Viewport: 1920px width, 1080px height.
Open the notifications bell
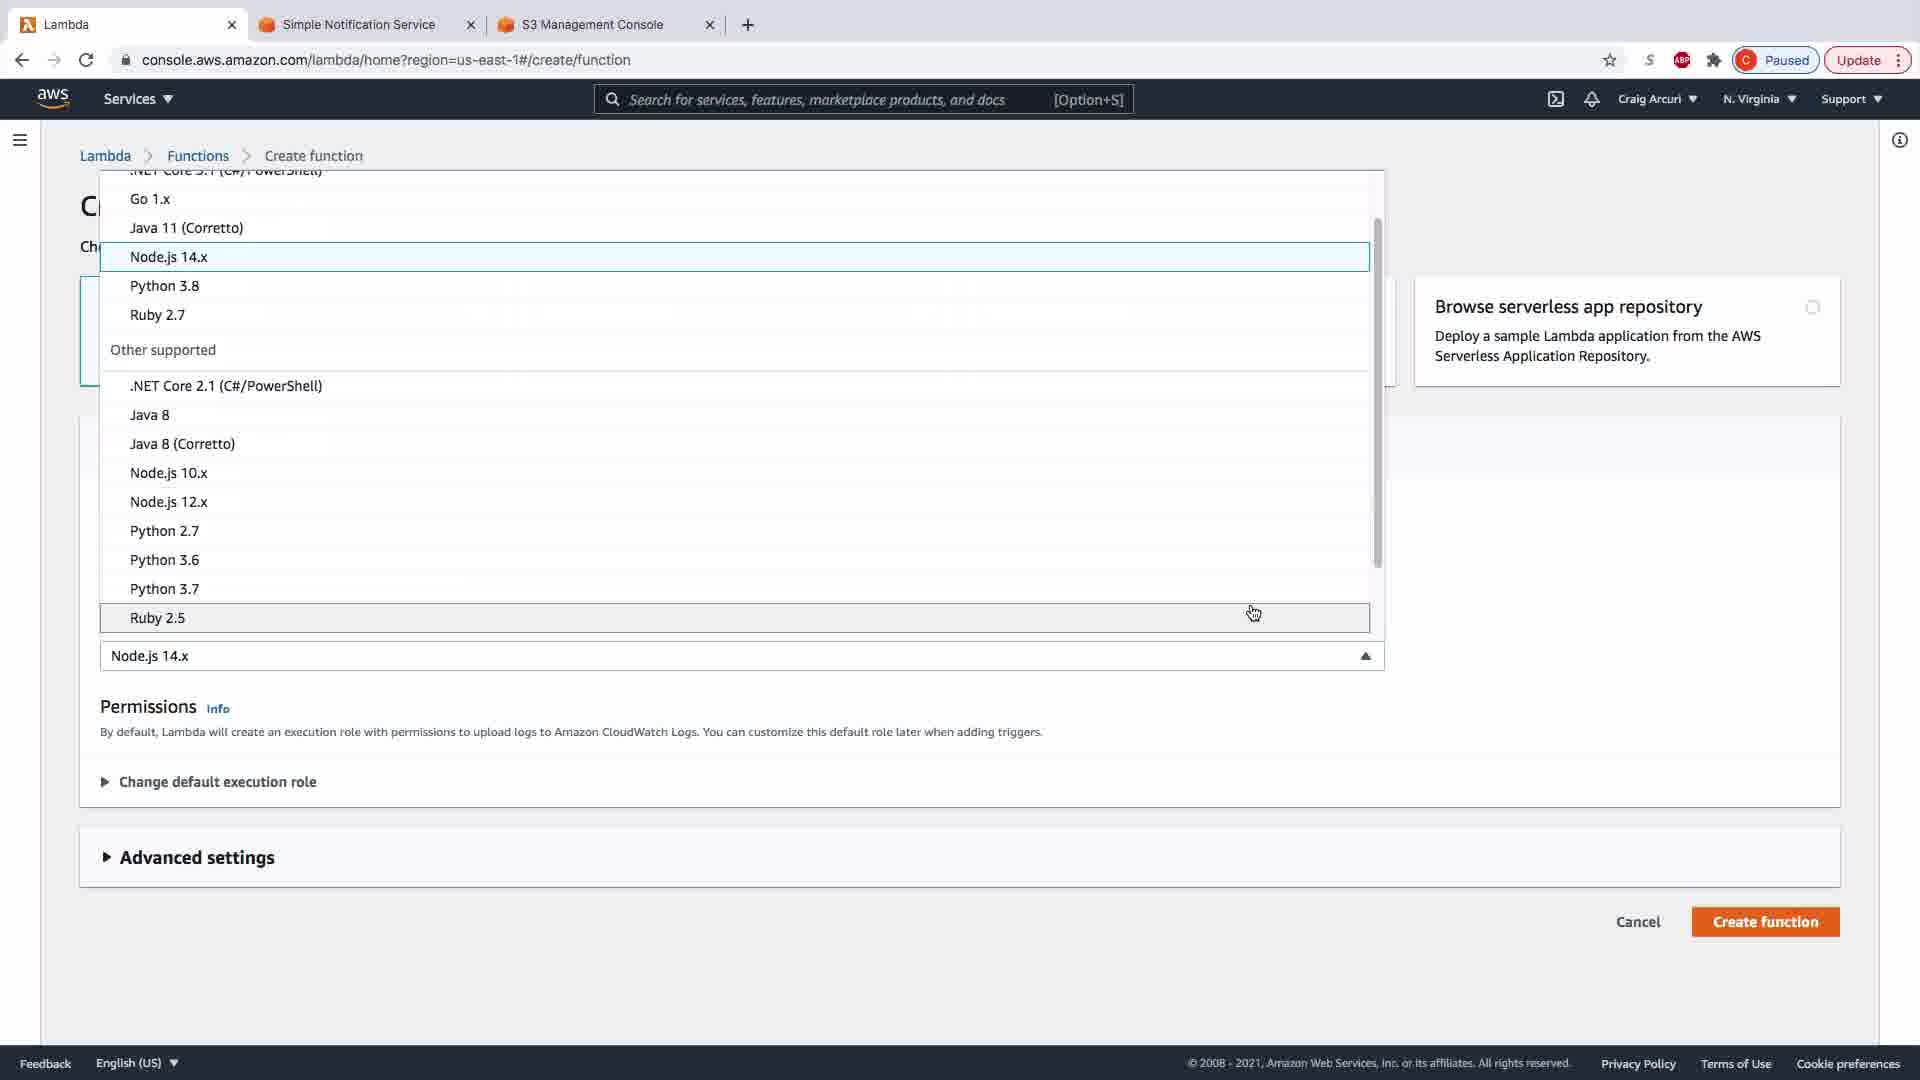point(1591,99)
